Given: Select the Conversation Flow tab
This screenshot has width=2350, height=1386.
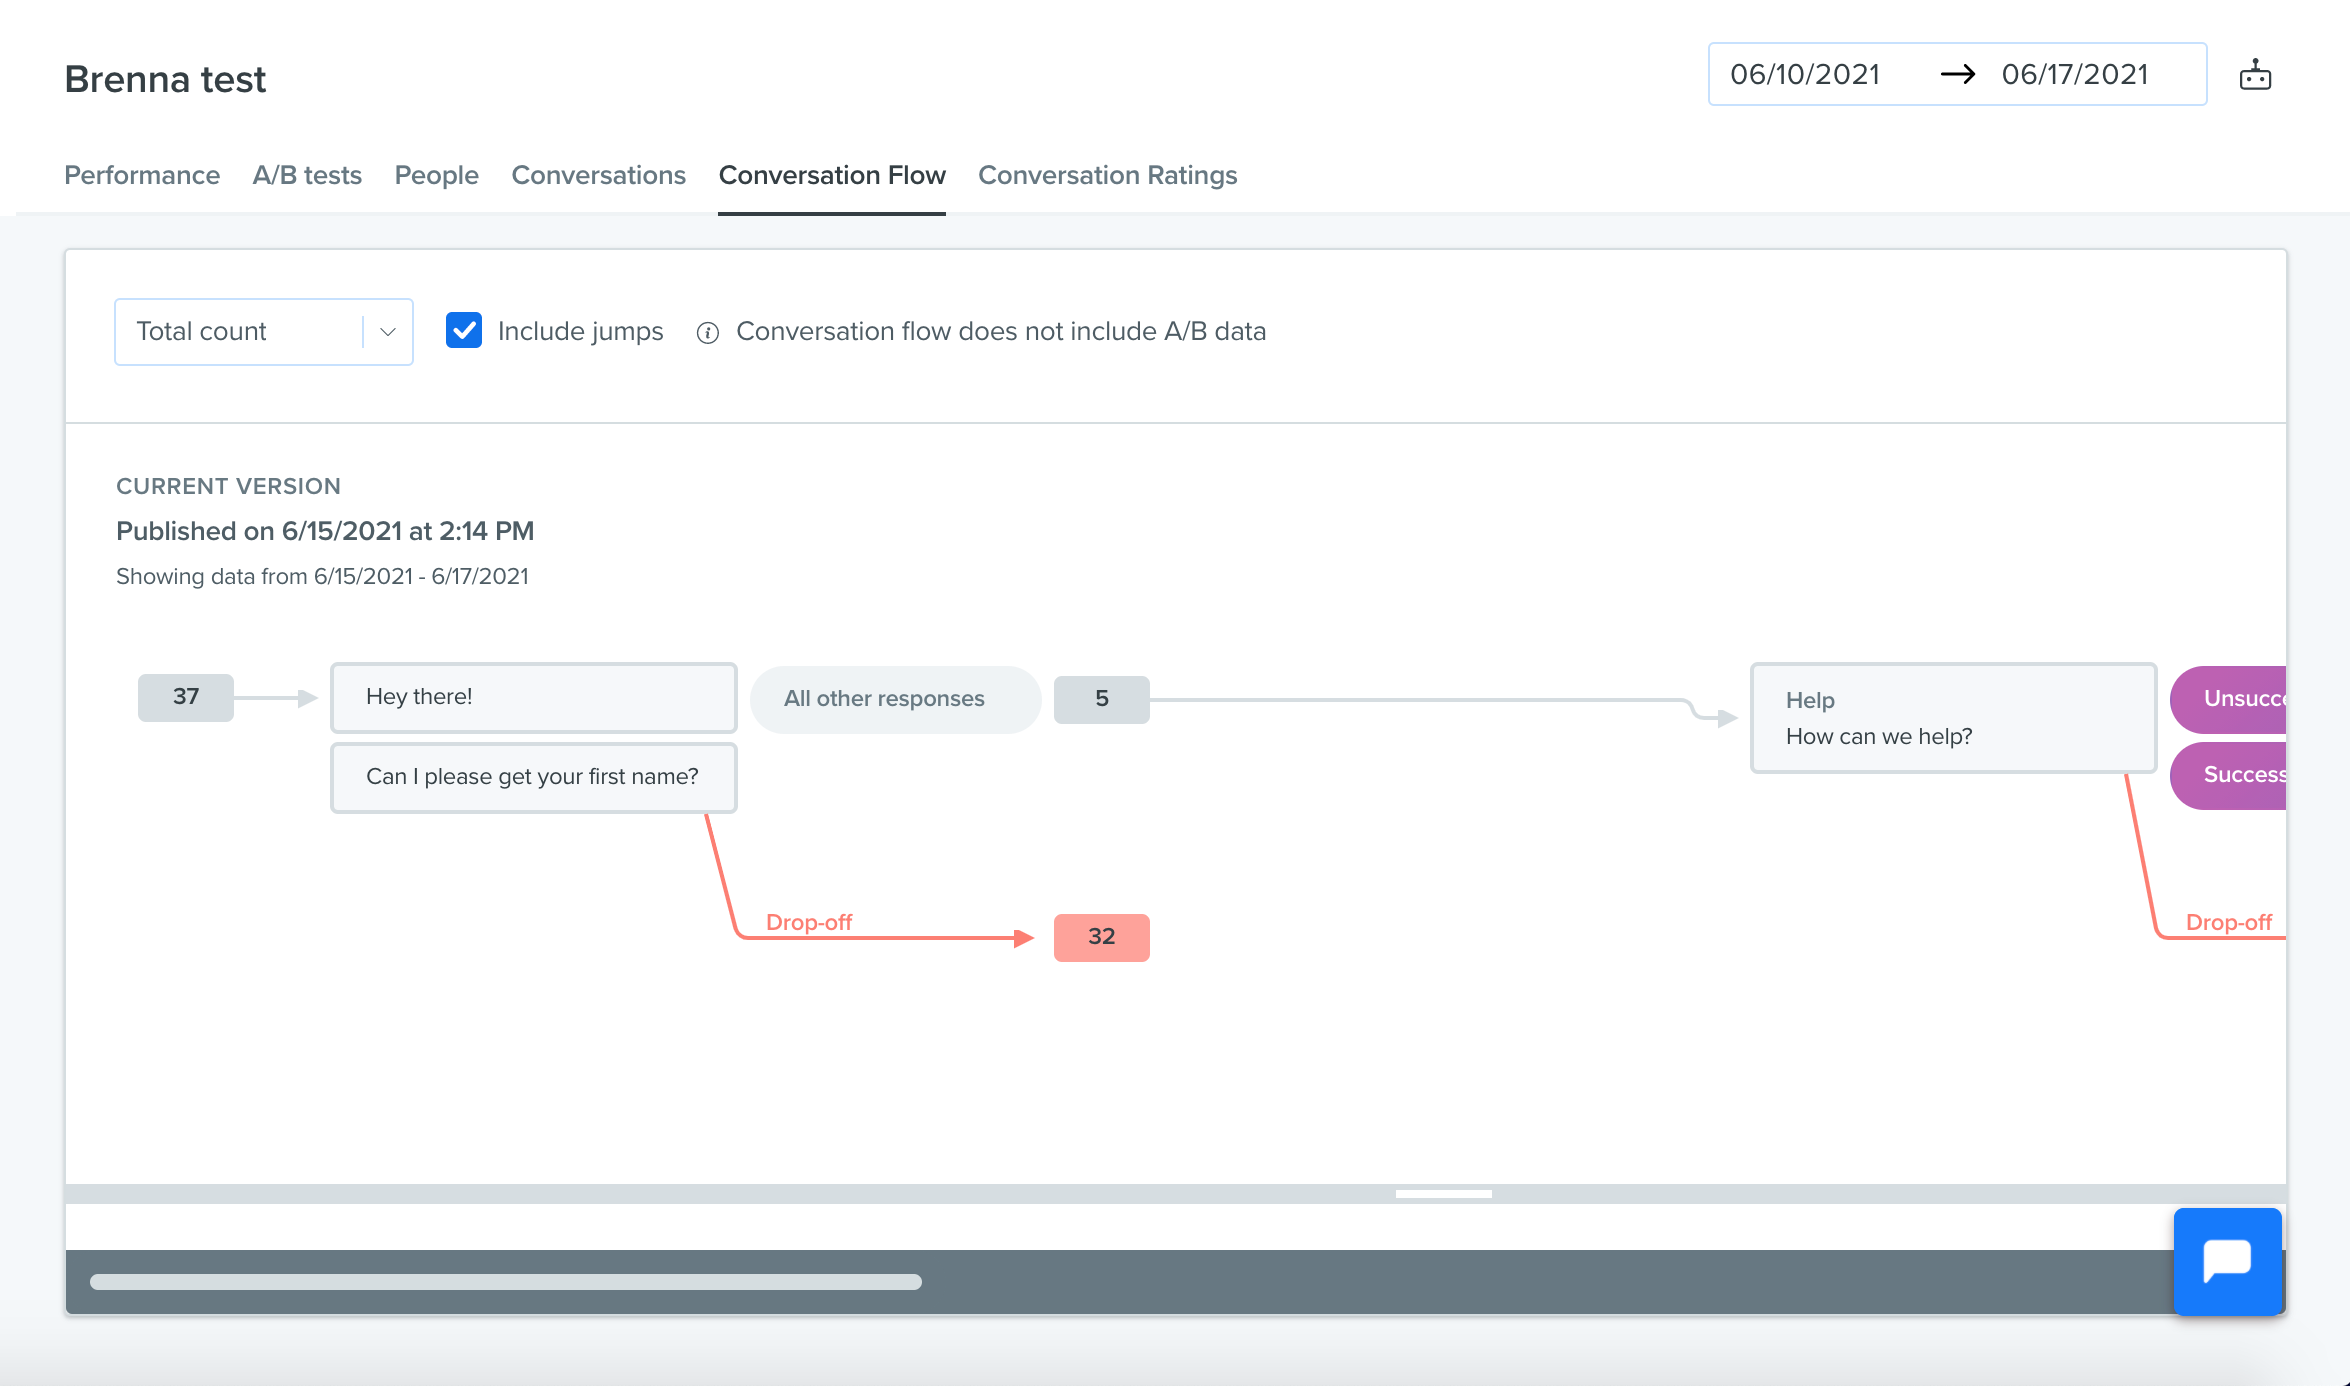Looking at the screenshot, I should click(x=832, y=175).
